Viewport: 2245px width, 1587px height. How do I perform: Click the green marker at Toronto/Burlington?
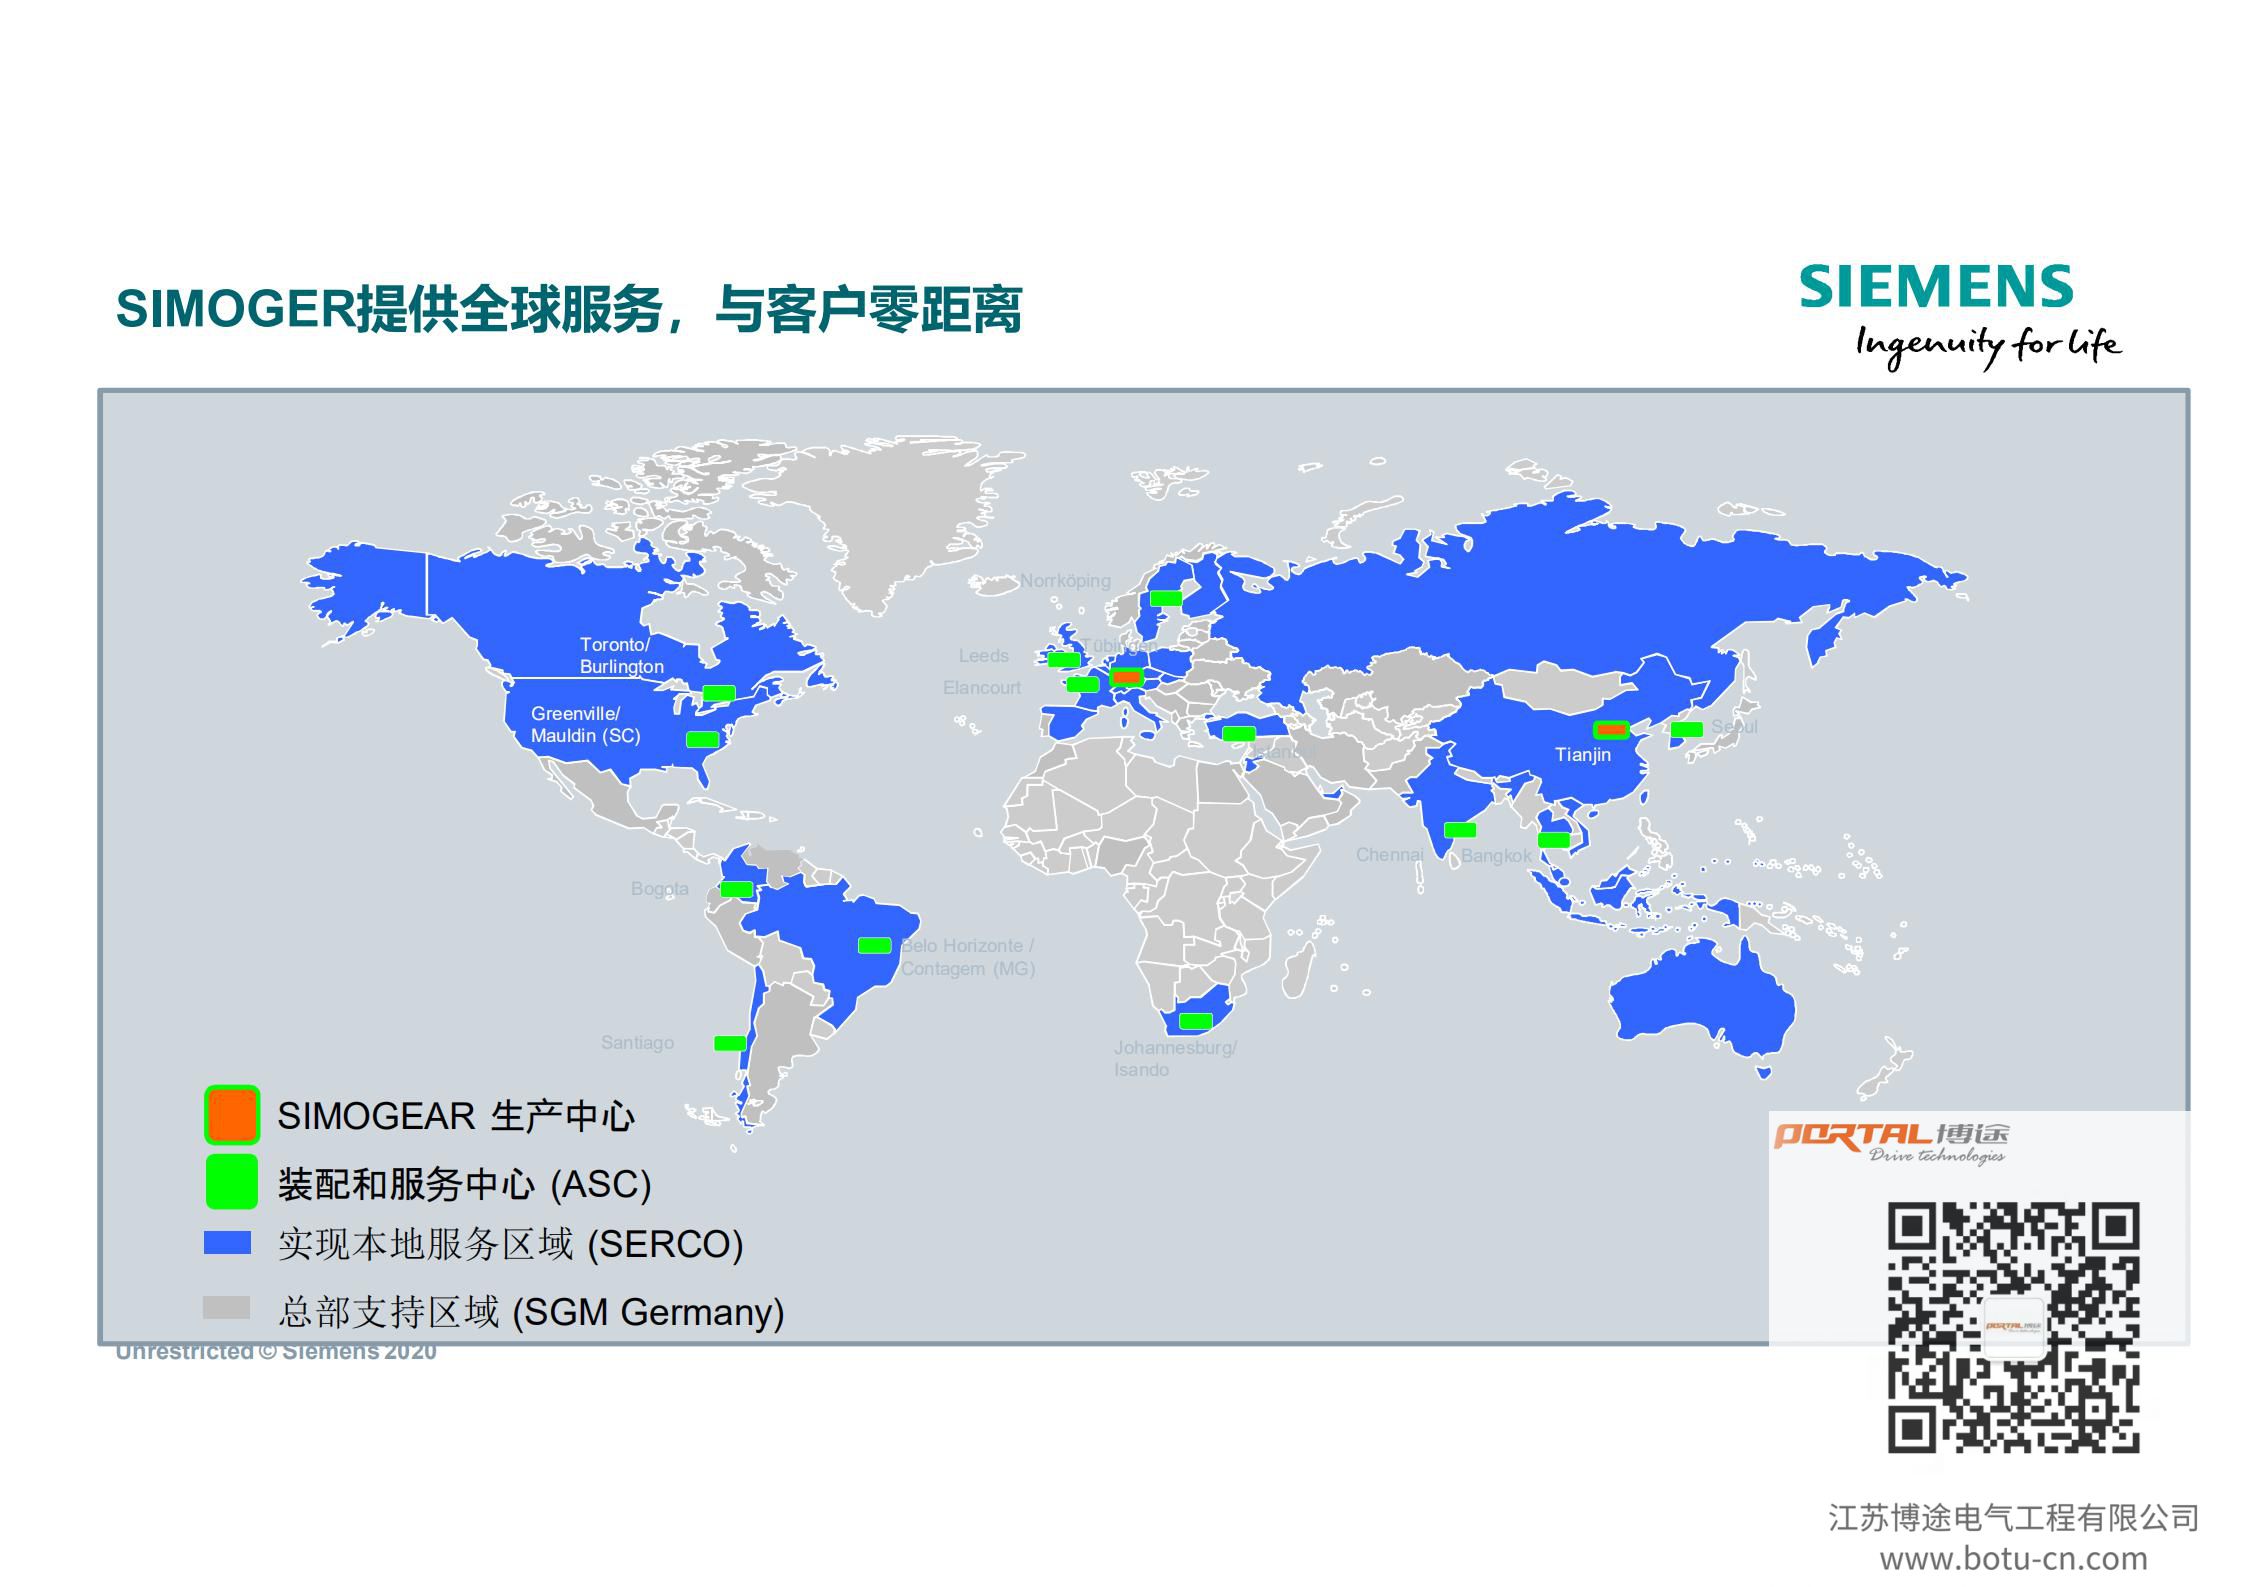click(718, 693)
